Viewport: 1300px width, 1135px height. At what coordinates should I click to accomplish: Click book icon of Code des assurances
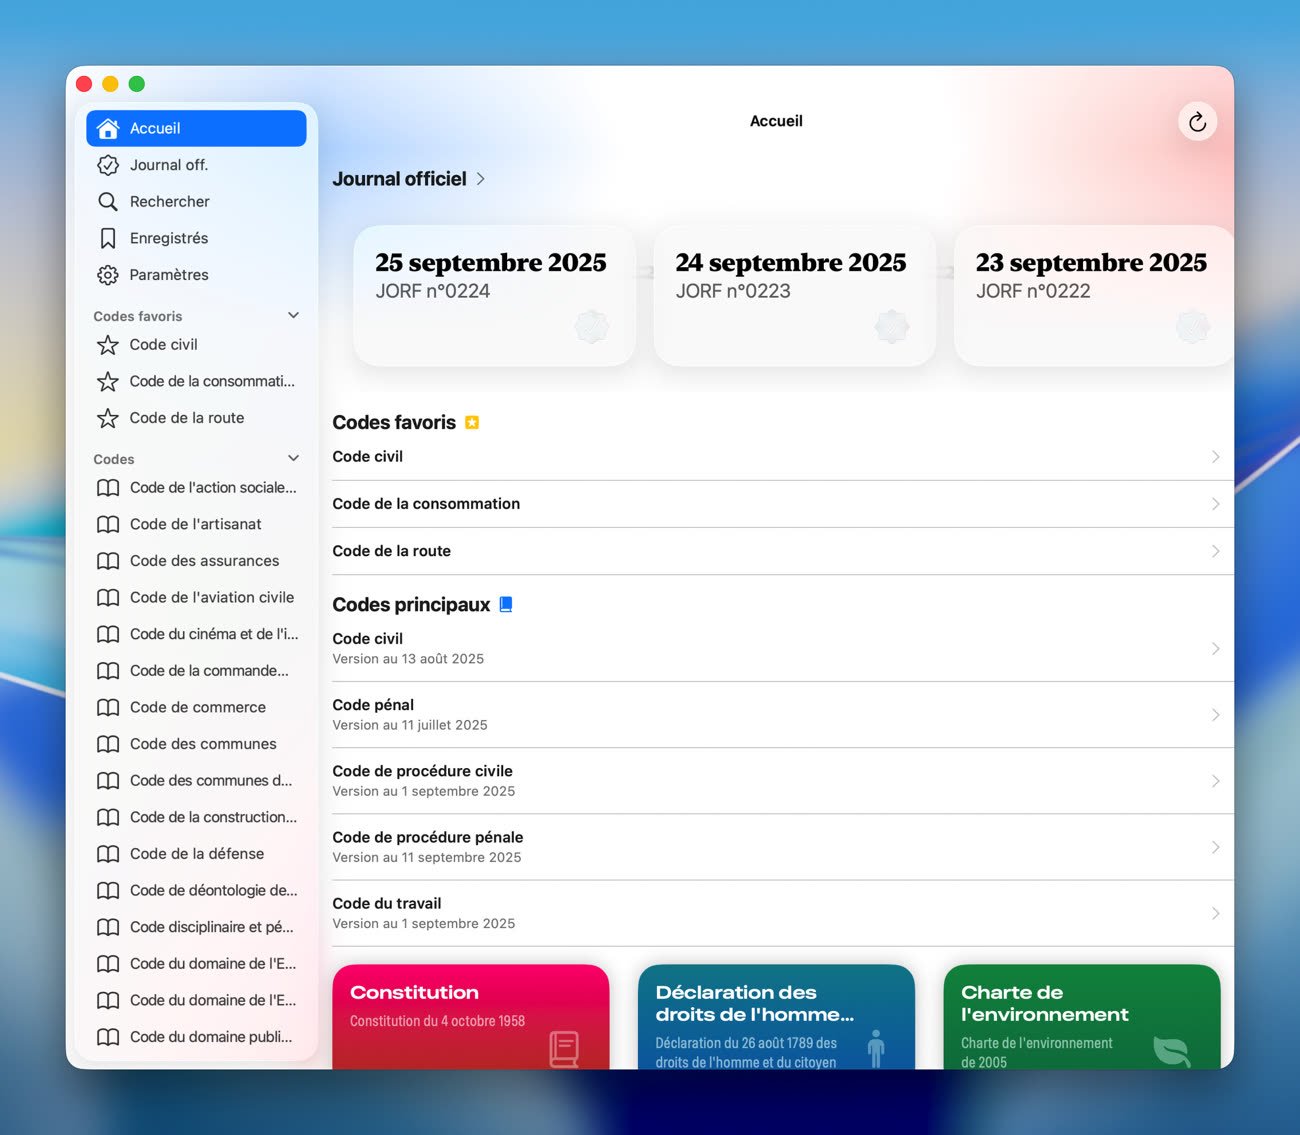[108, 561]
